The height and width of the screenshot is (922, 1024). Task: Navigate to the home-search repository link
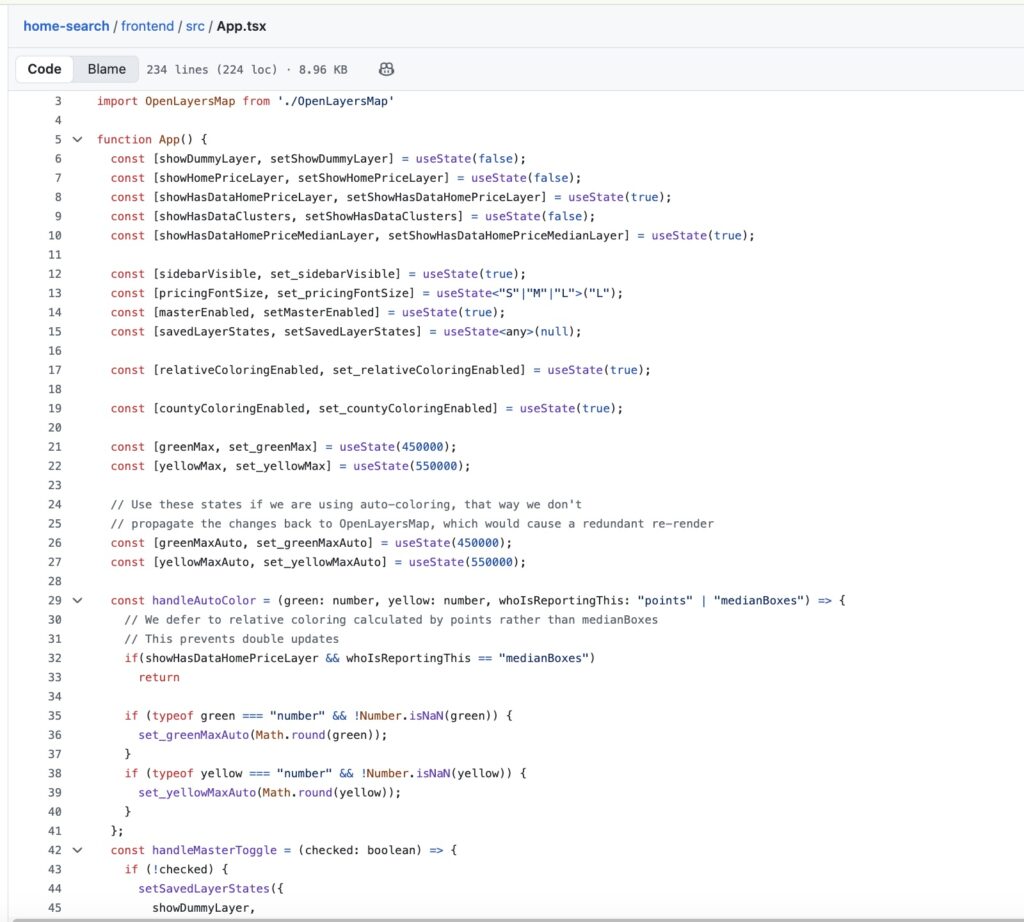(65, 26)
